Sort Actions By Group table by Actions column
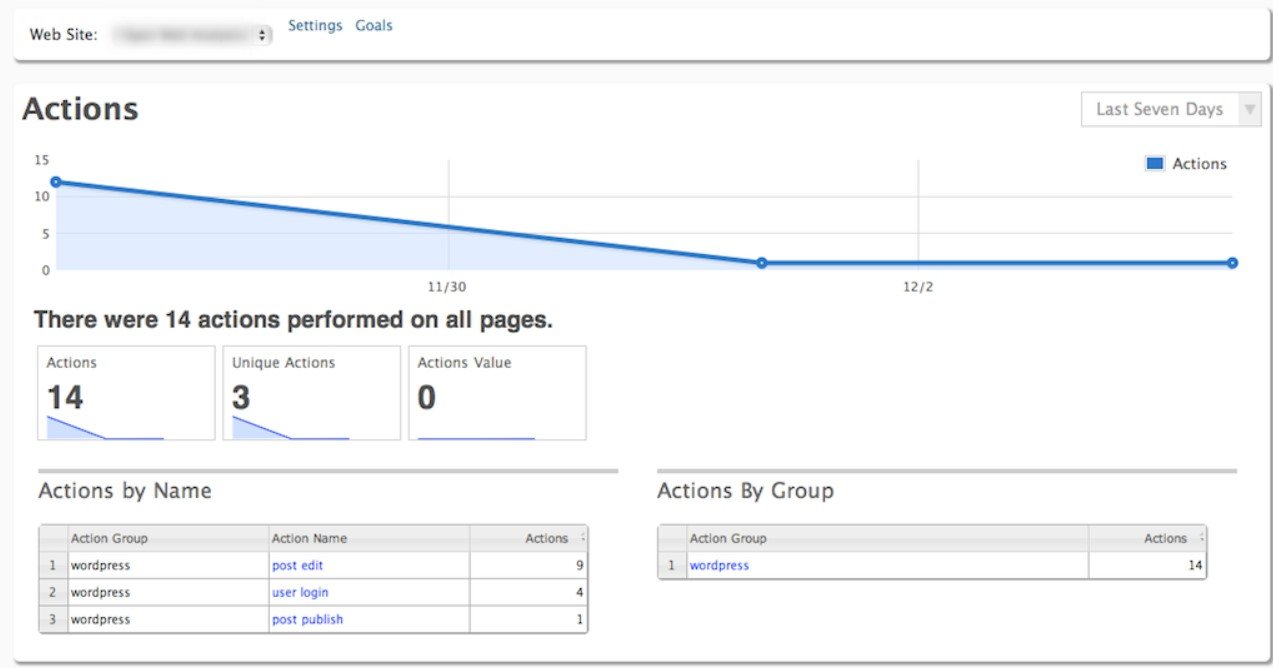This screenshot has height=668, width=1273. pyautogui.click(x=1165, y=538)
